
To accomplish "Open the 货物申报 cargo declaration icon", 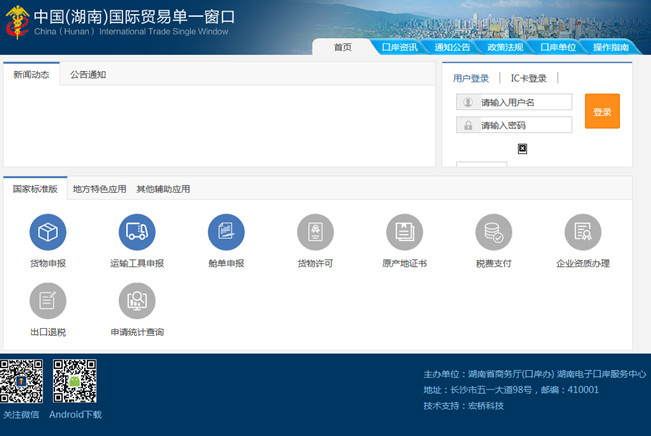I will [48, 232].
